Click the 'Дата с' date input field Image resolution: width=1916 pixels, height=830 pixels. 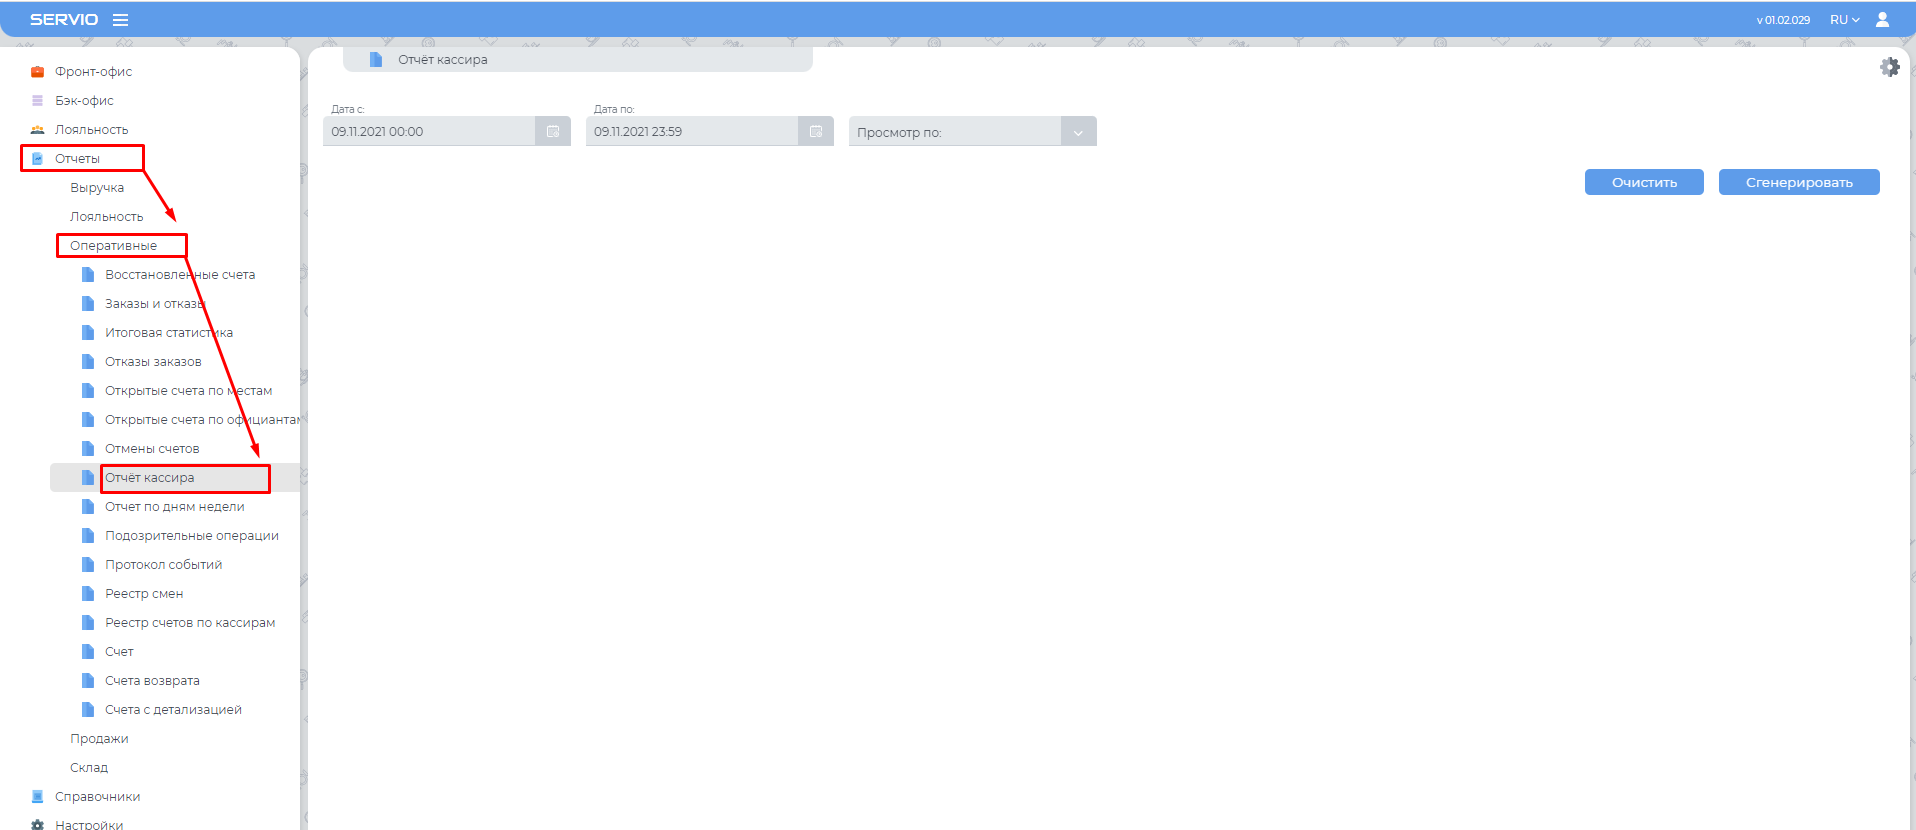[x=430, y=132]
